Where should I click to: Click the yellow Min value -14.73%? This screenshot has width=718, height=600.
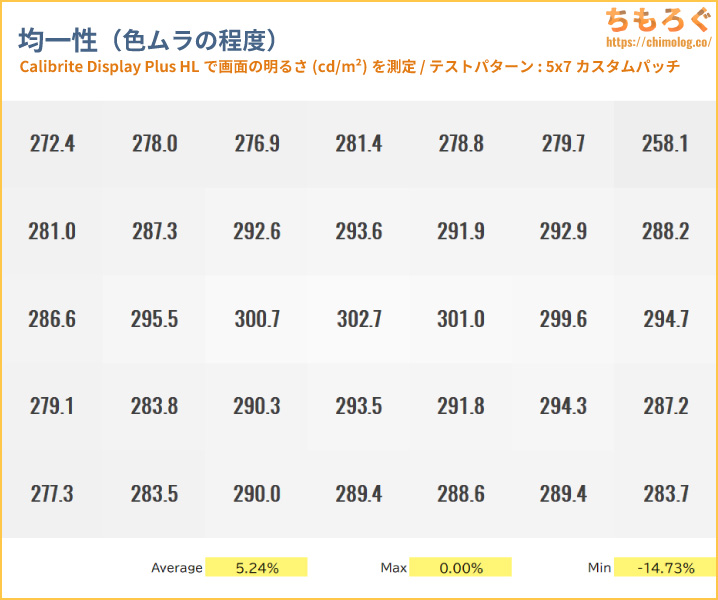click(665, 568)
